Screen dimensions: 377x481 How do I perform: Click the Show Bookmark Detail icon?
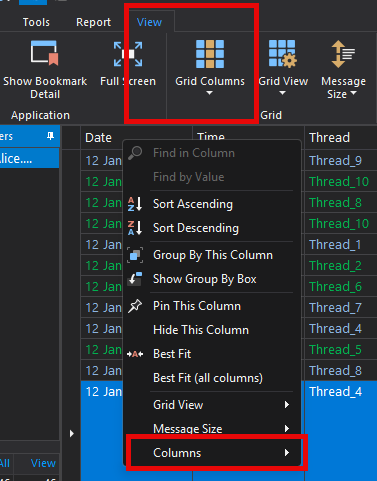click(45, 53)
